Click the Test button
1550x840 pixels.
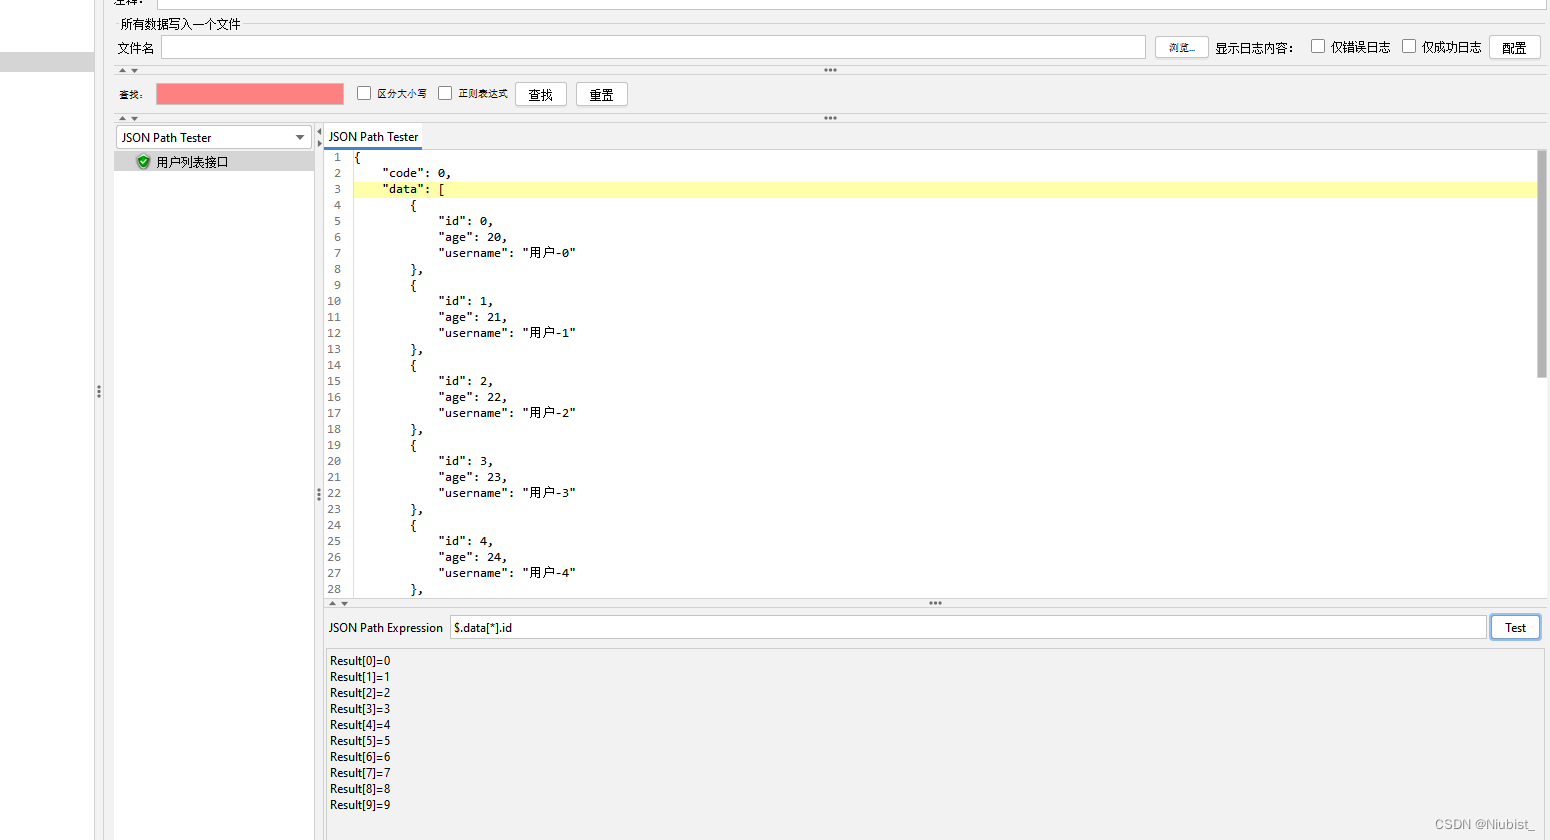(1515, 627)
